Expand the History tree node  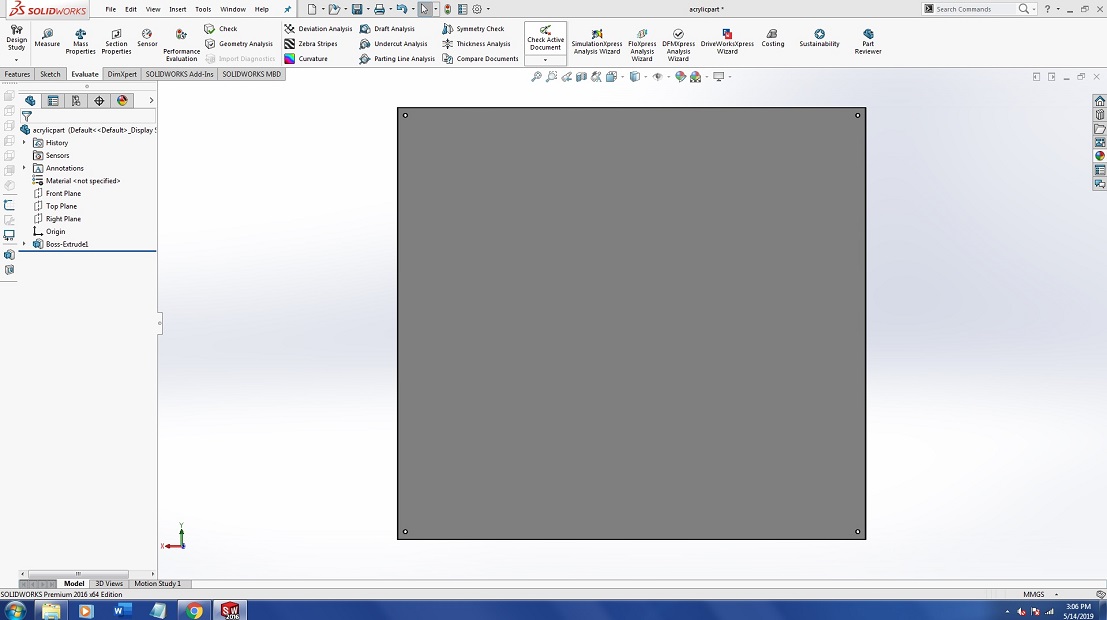coord(24,143)
